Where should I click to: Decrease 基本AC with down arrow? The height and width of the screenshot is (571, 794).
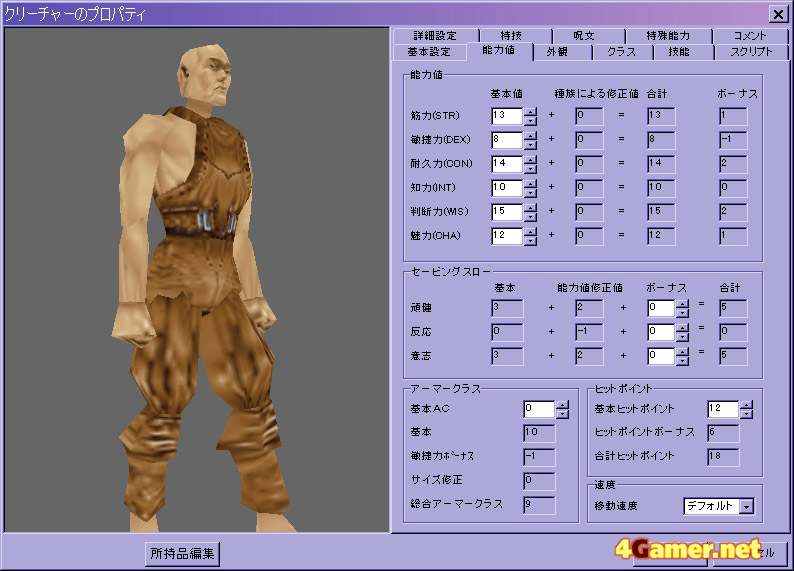tap(563, 414)
